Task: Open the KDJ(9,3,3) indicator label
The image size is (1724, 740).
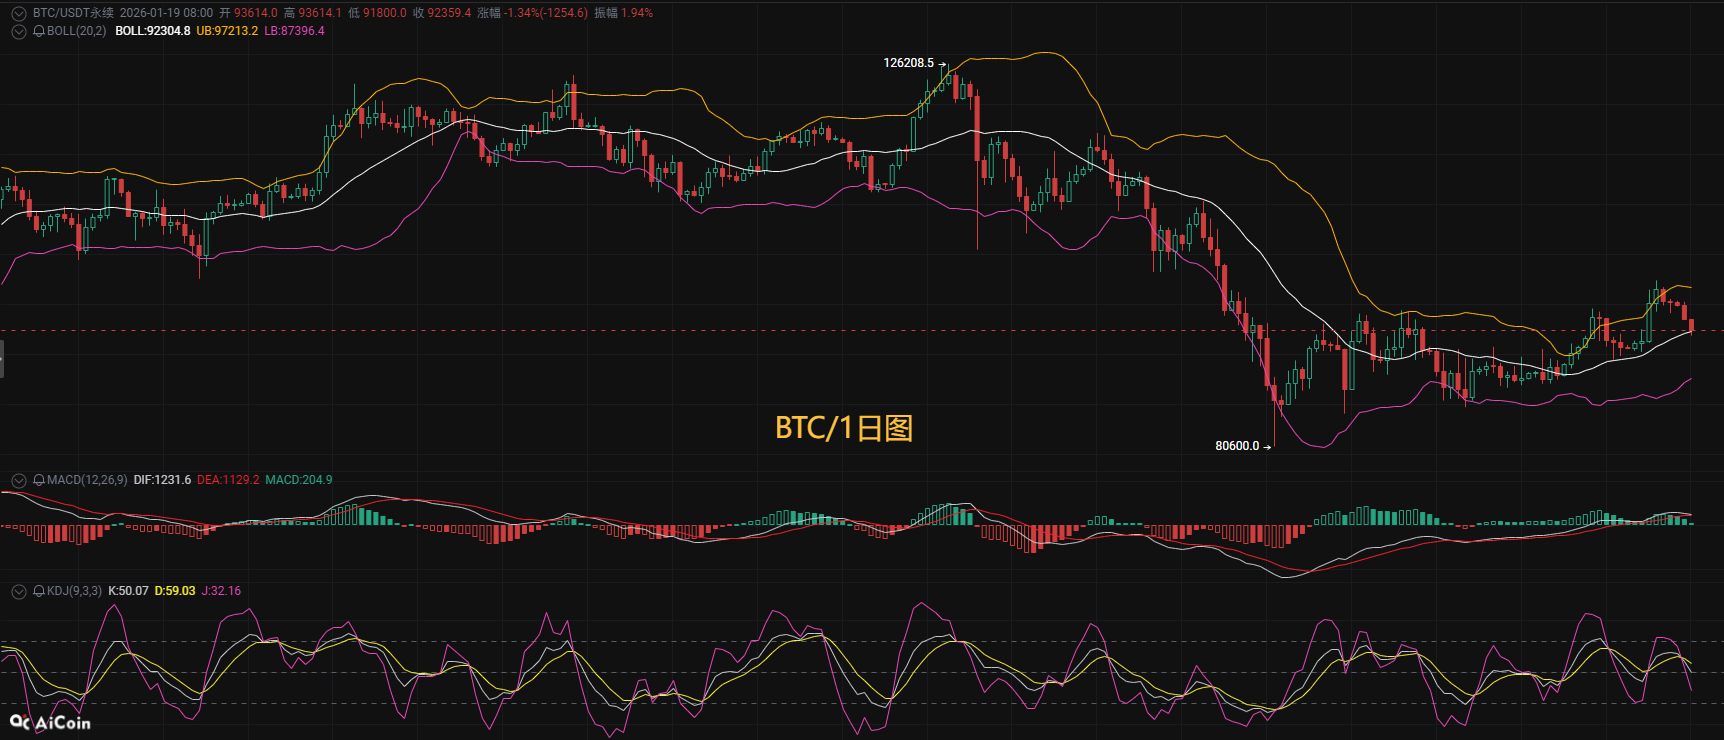Action: 74,591
